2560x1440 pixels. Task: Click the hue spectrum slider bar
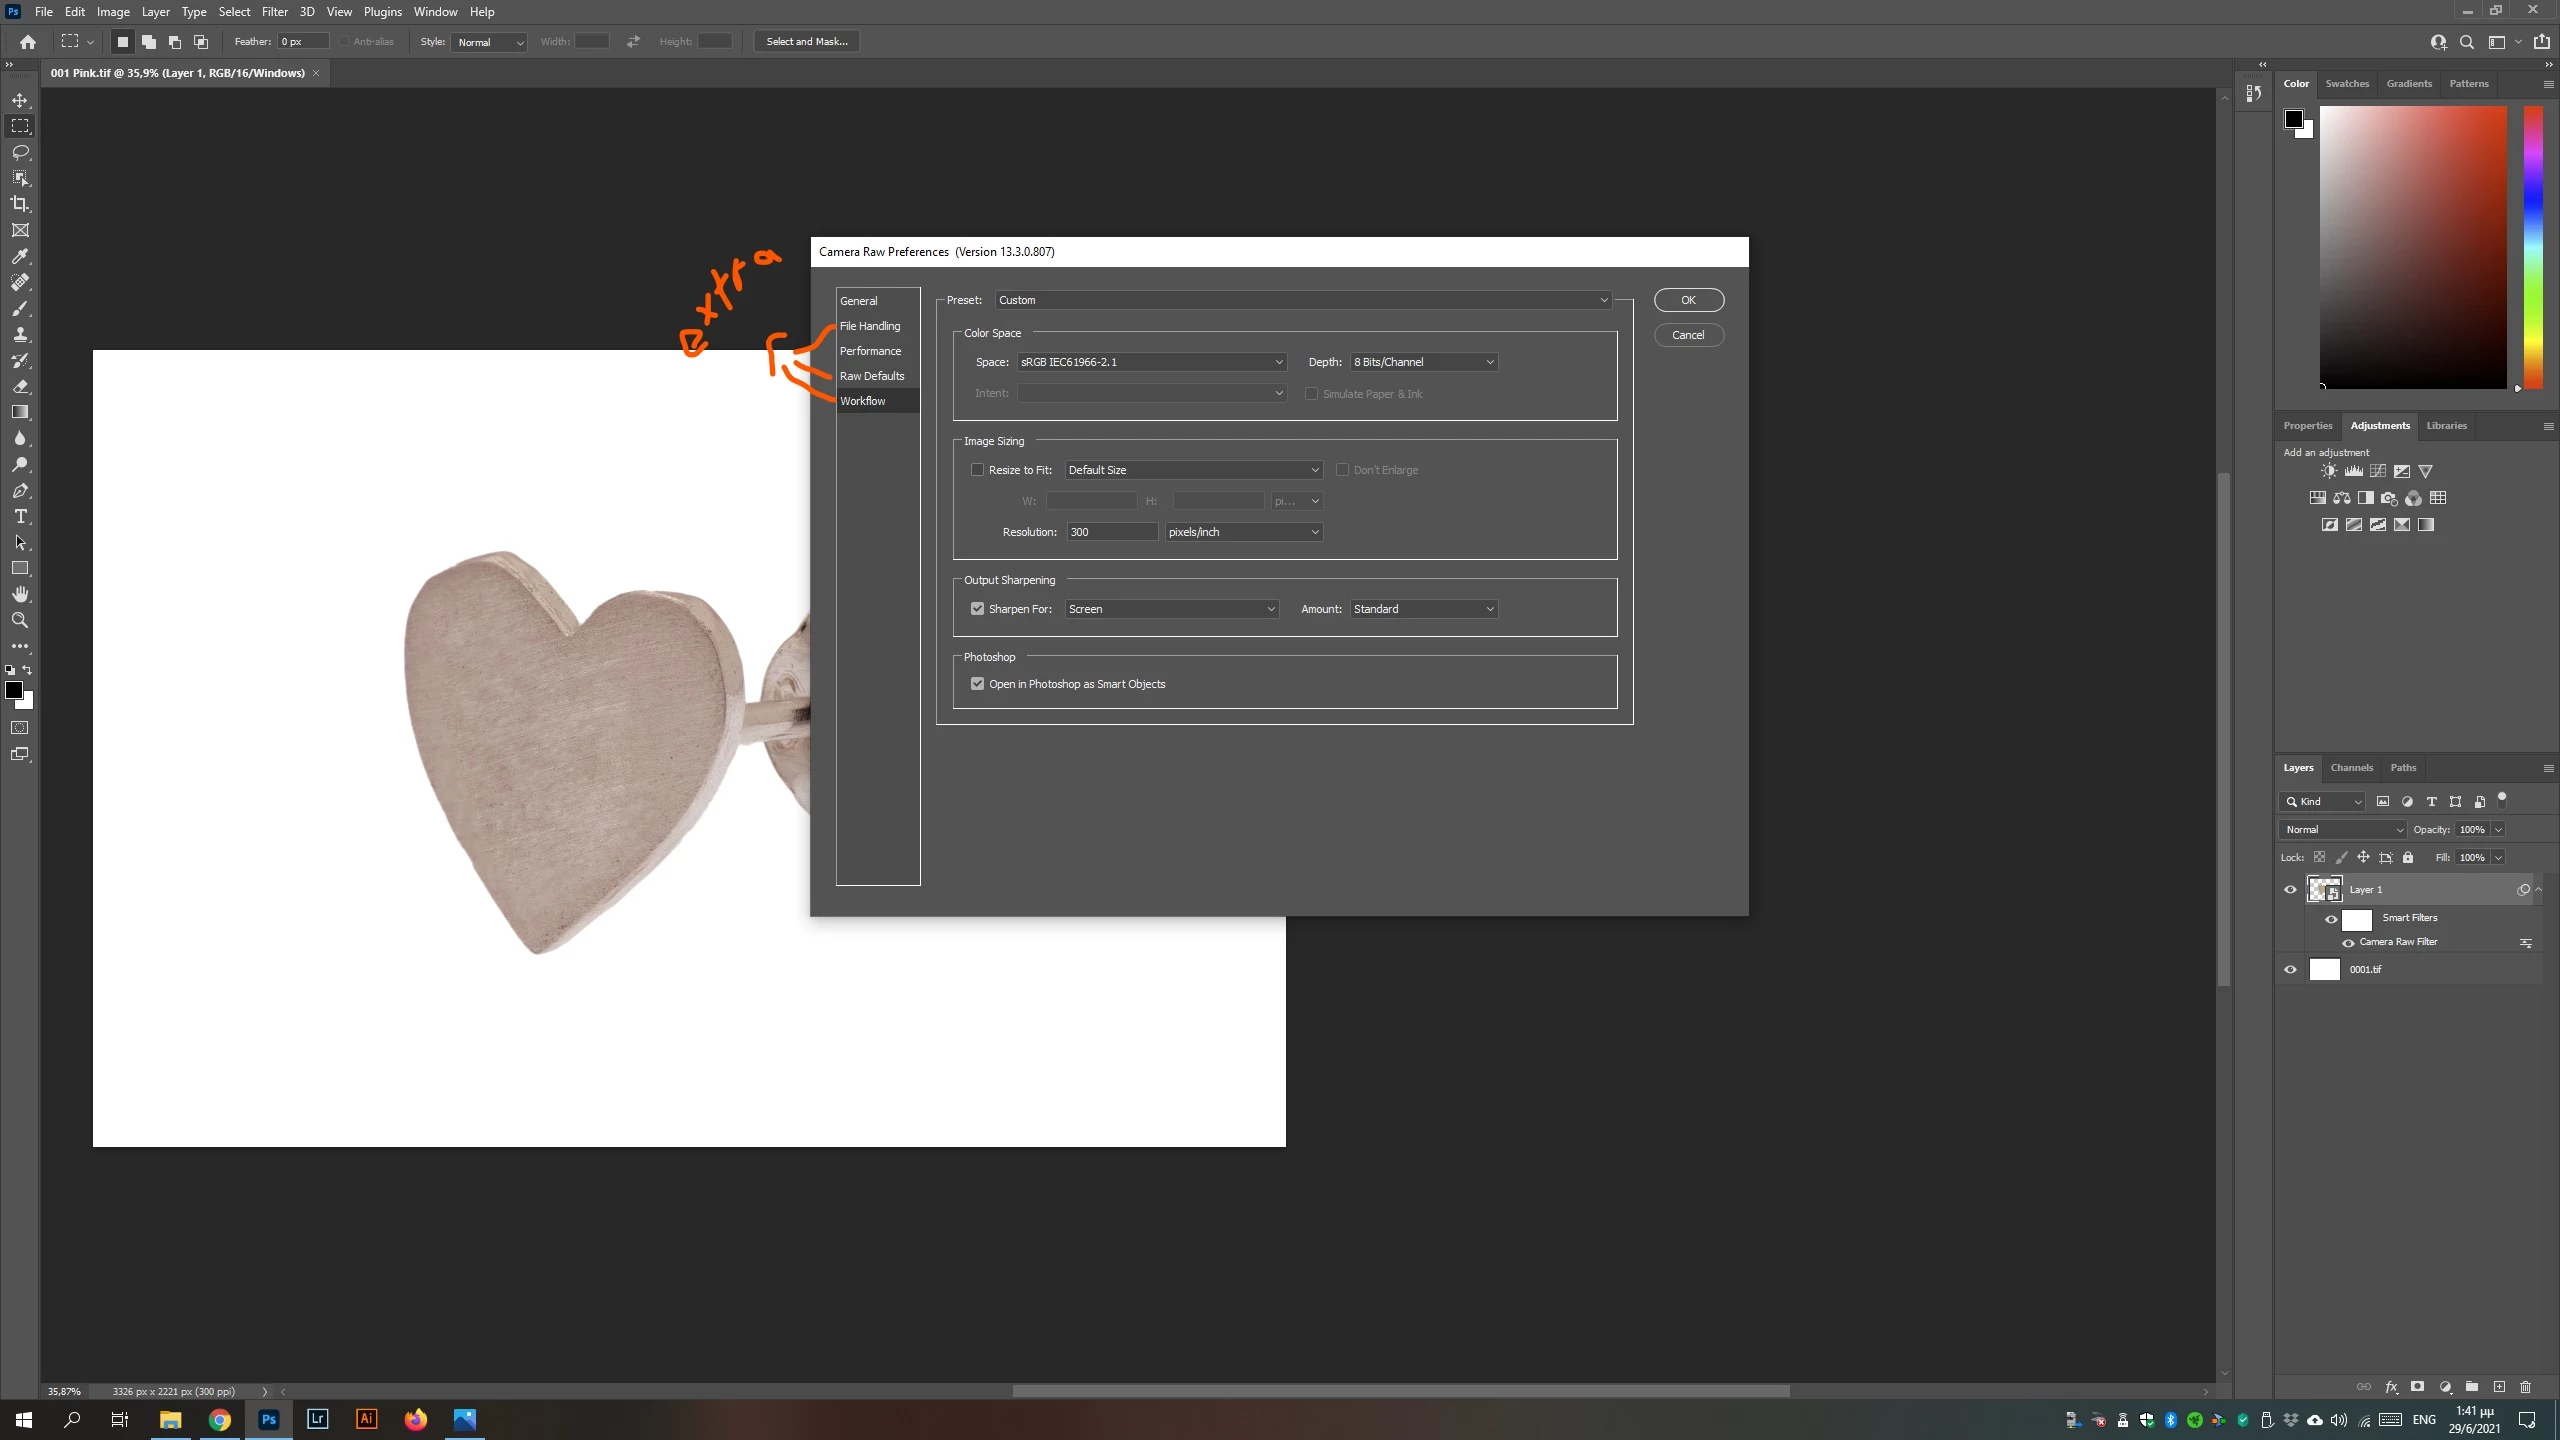click(x=2533, y=245)
